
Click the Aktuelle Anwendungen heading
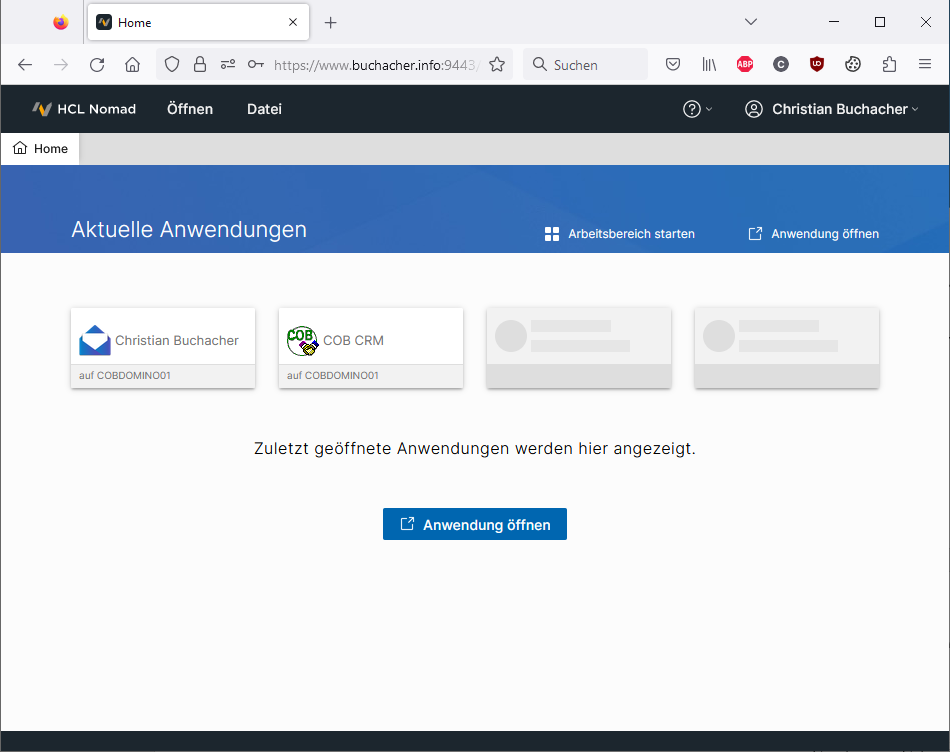point(189,230)
